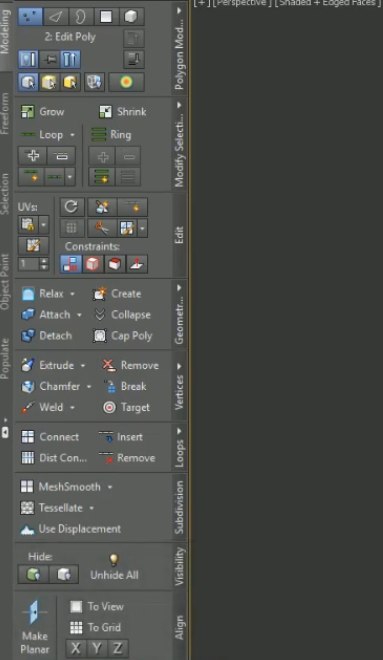Toggle Use Soft Selection icon
The width and height of the screenshot is (383, 660).
(126, 82)
